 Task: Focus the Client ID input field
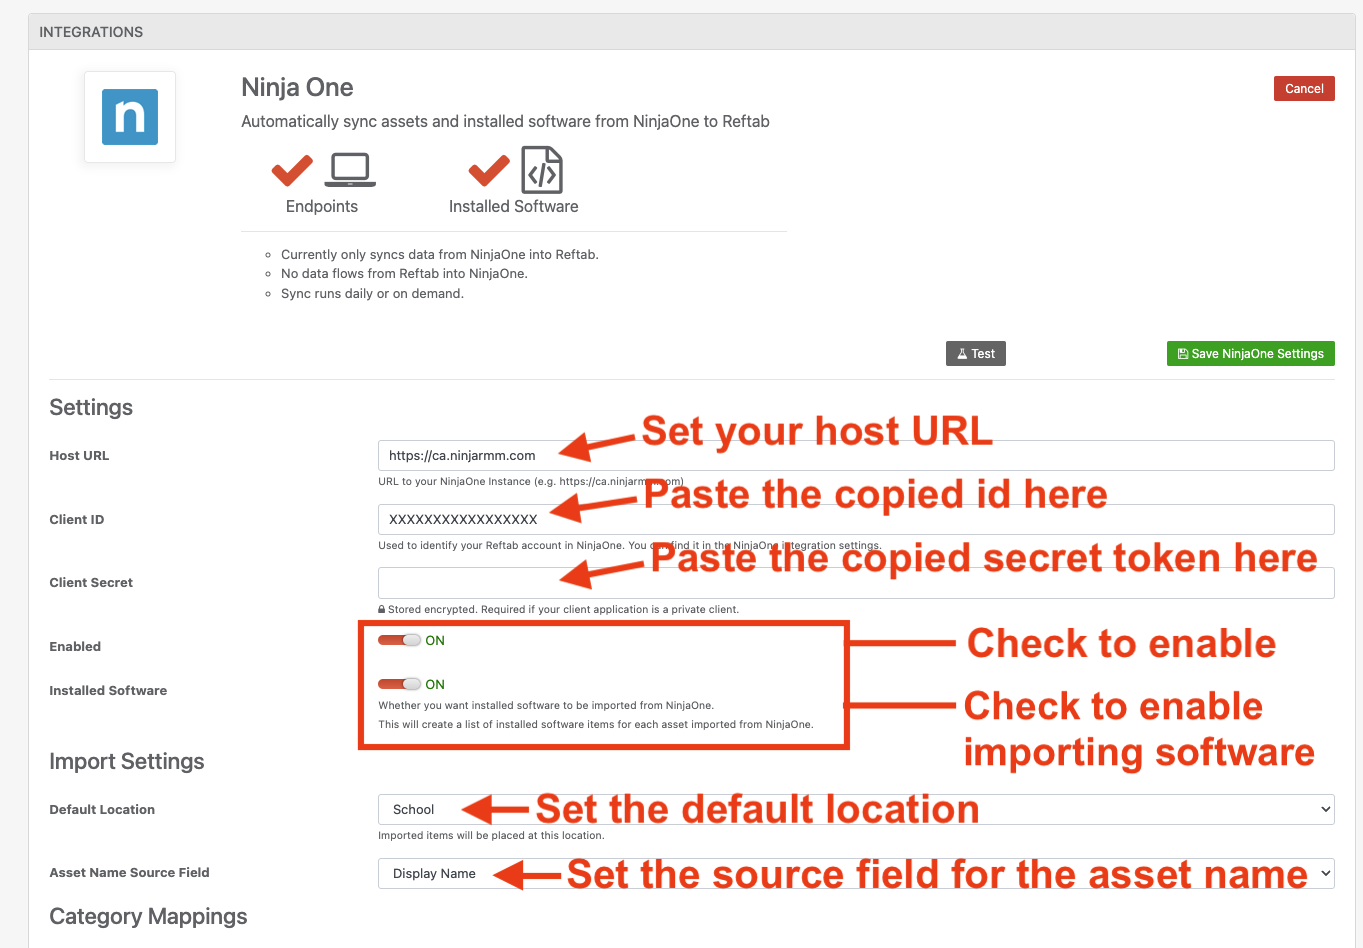[856, 519]
